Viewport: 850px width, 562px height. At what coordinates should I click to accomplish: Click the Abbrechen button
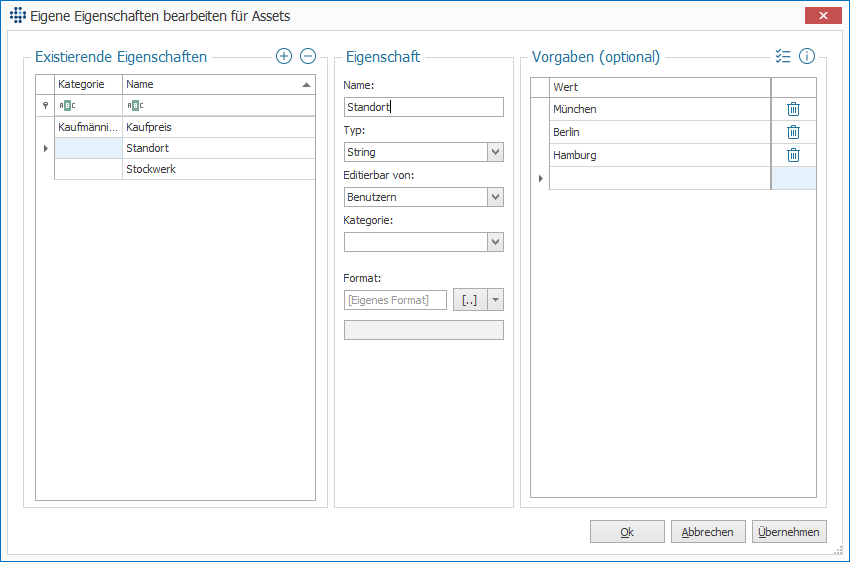tap(708, 532)
